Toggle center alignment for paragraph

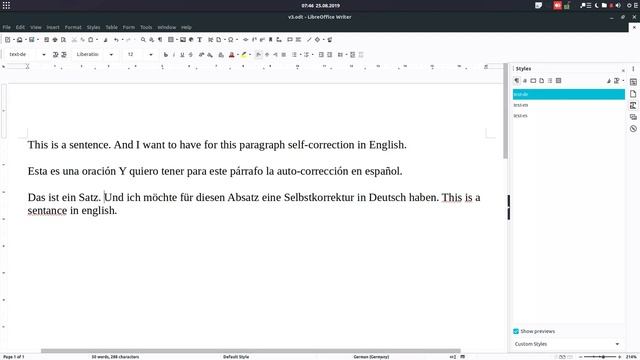(x=267, y=54)
